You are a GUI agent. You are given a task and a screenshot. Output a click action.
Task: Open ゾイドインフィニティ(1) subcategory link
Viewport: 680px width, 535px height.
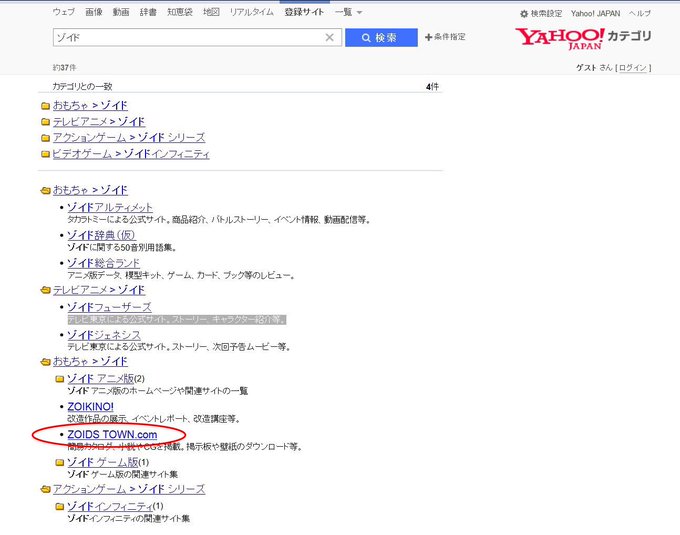(x=110, y=506)
